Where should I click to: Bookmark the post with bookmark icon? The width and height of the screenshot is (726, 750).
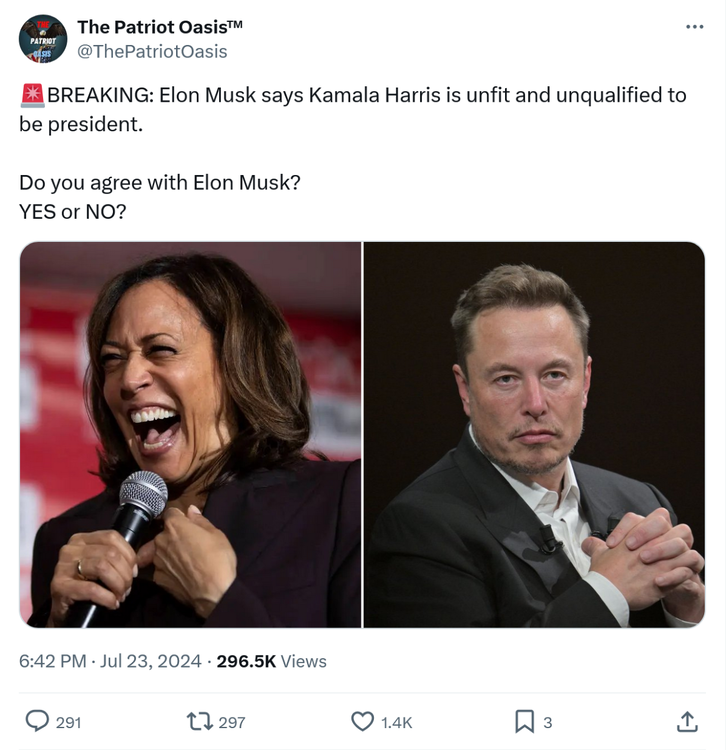point(524,721)
